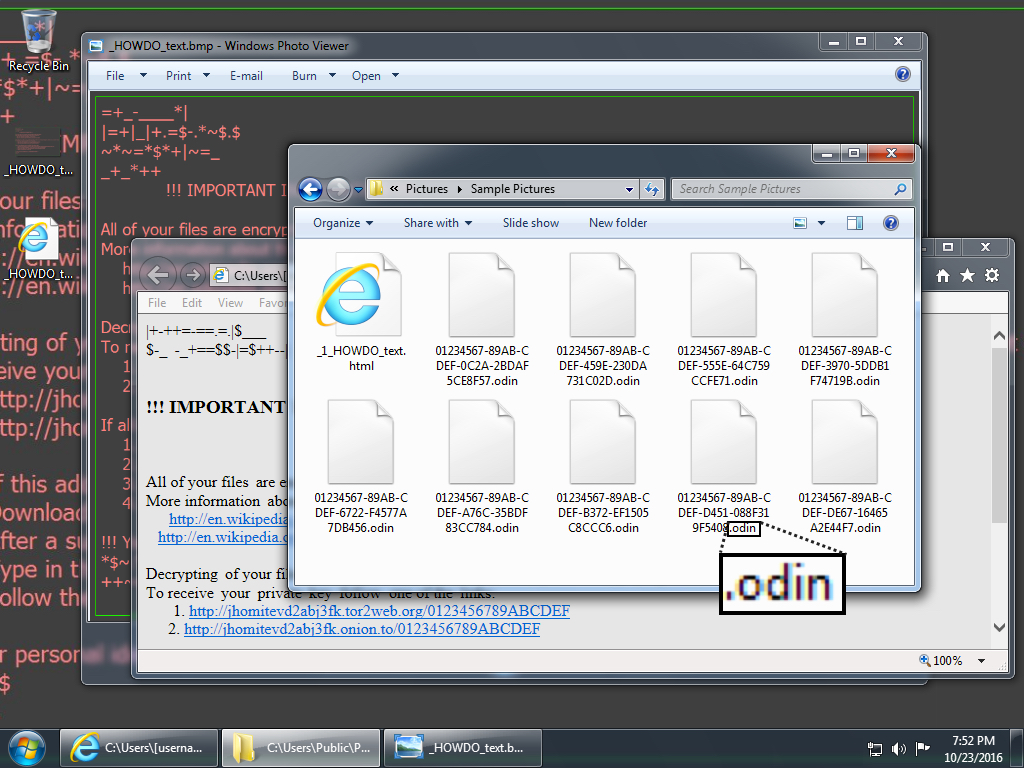The height and width of the screenshot is (768, 1024).
Task: Click the scroll up arrow in IE
Action: [x=999, y=336]
